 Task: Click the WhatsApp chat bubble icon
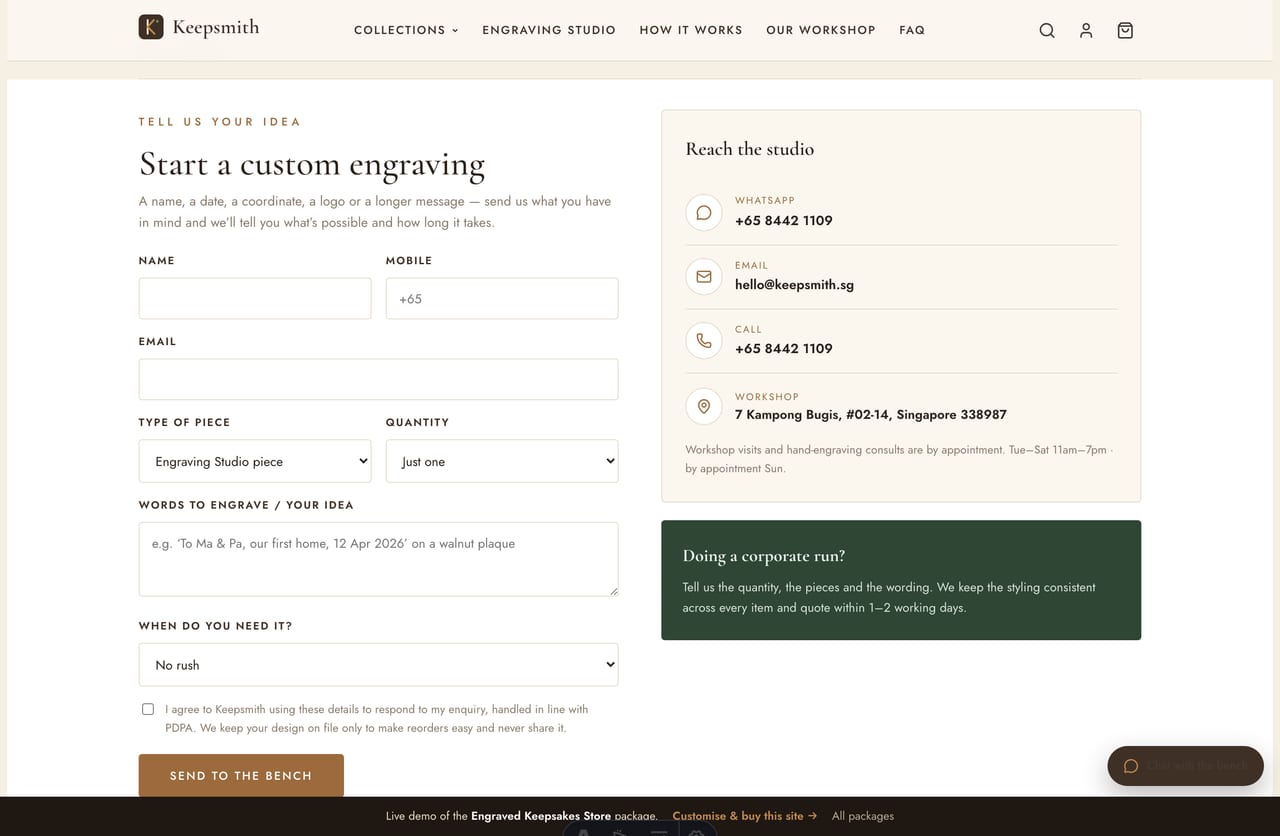(704, 213)
